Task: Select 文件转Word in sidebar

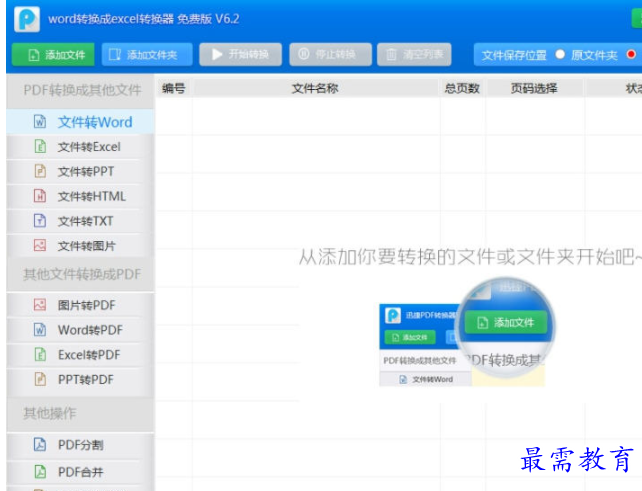Action: click(80, 122)
